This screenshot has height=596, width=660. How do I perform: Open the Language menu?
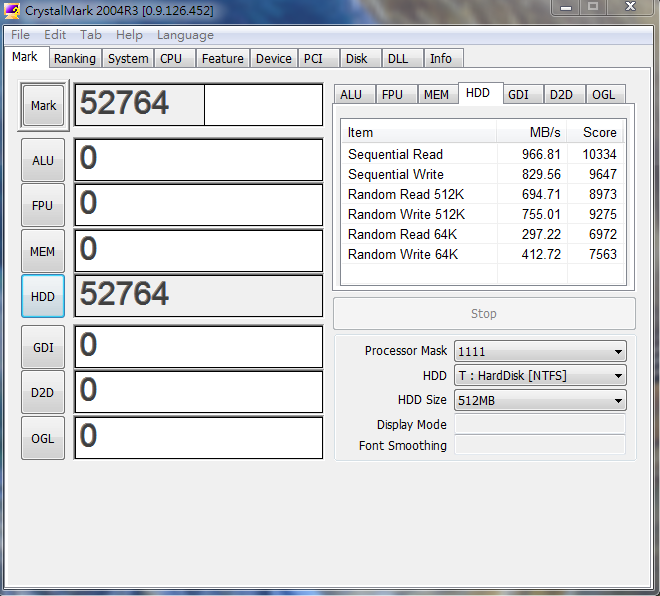click(x=185, y=35)
